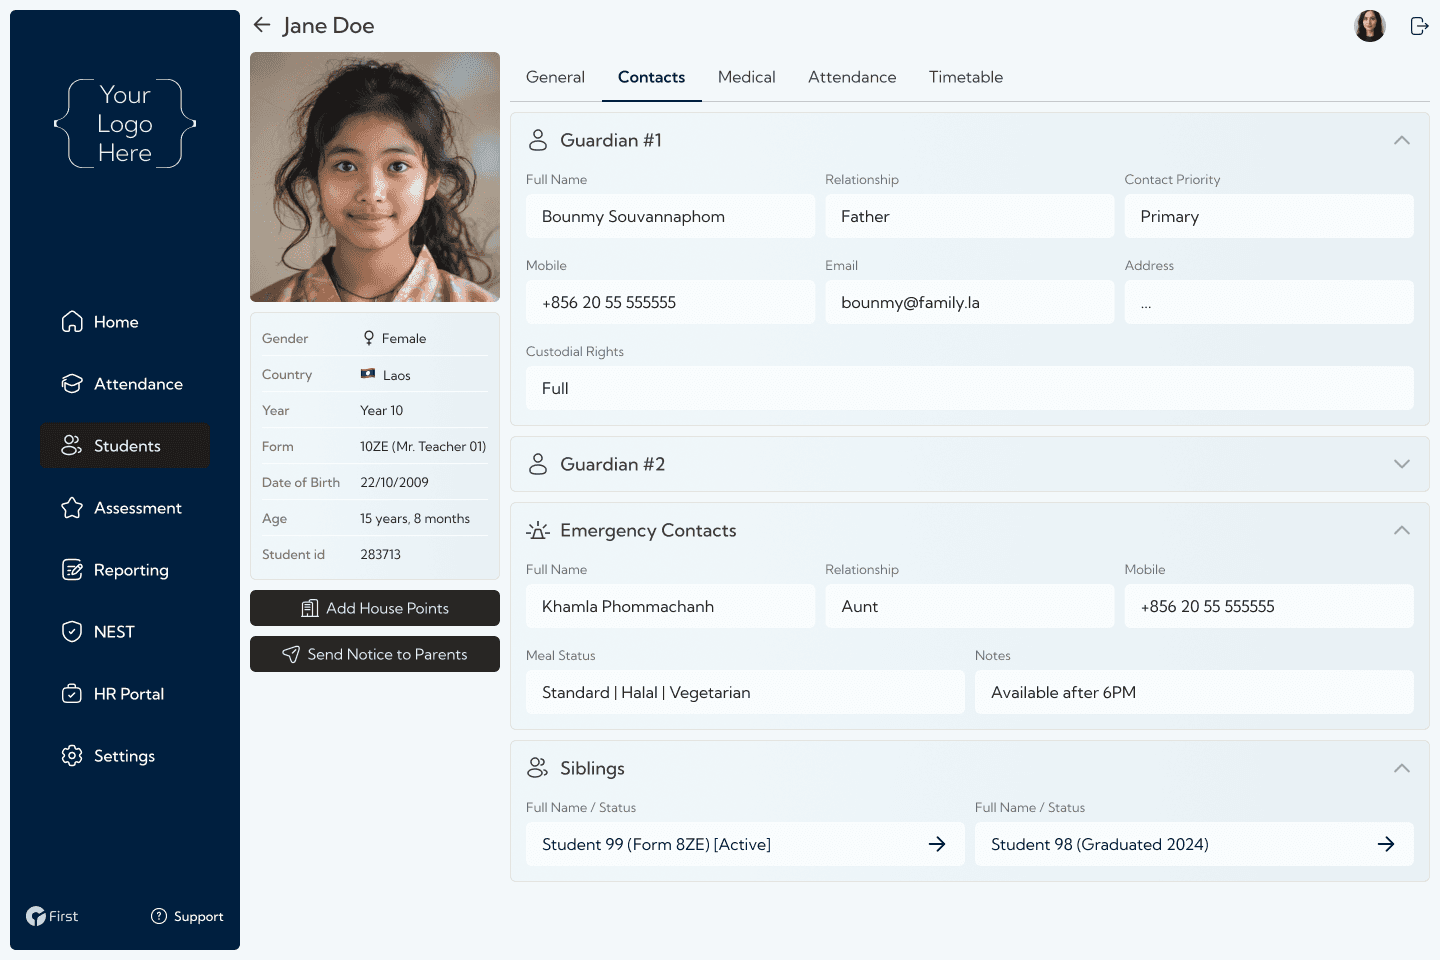The height and width of the screenshot is (960, 1440).
Task: Click the Emergency Contacts alarm icon
Action: [x=538, y=530]
